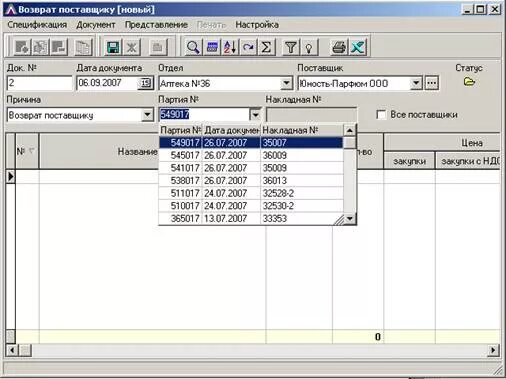Screen dimensions: 506x379
Task: Open the calendar picker in date field
Action: click(x=145, y=83)
